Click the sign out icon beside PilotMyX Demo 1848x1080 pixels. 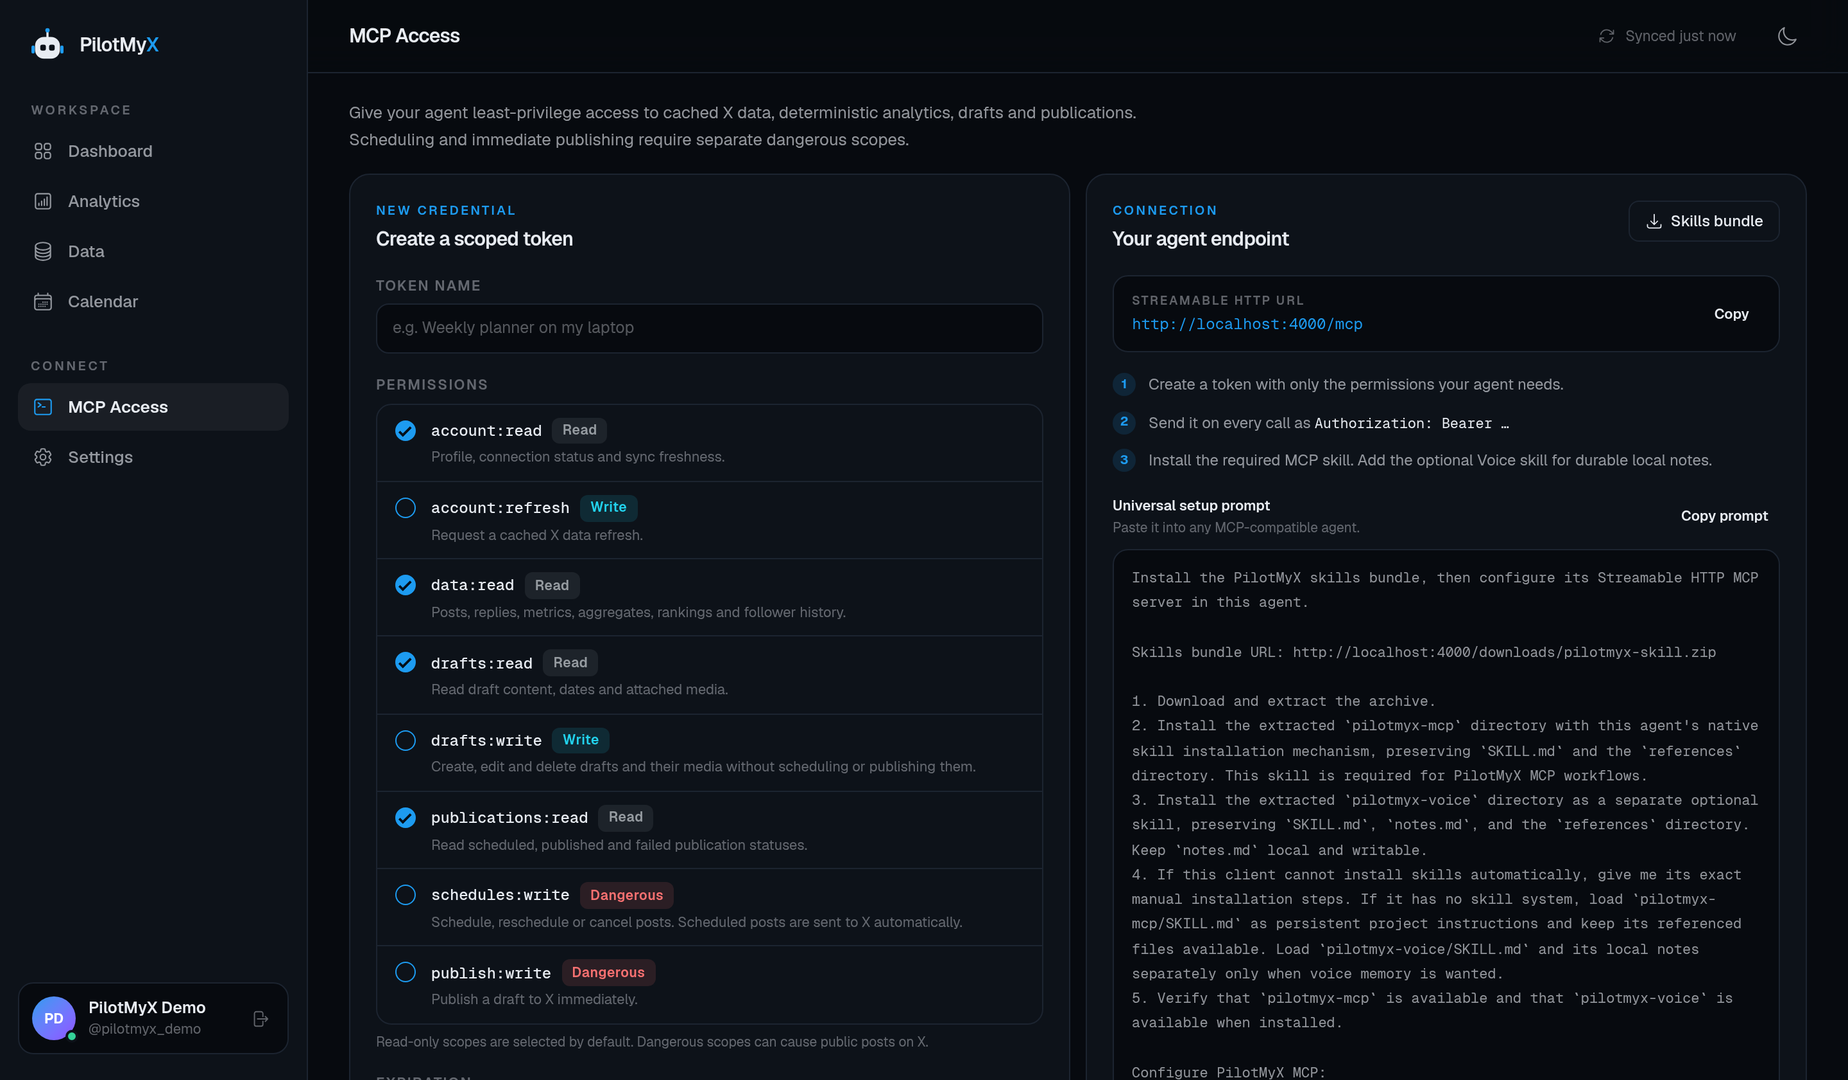[261, 1019]
